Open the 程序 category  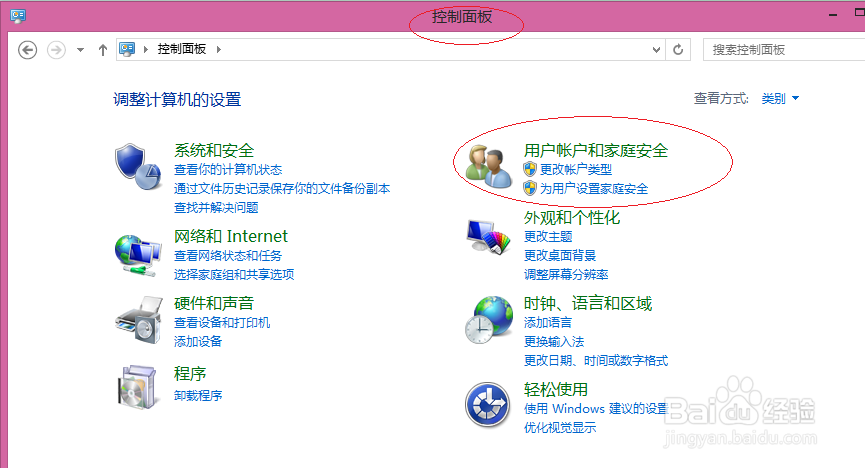pos(190,374)
